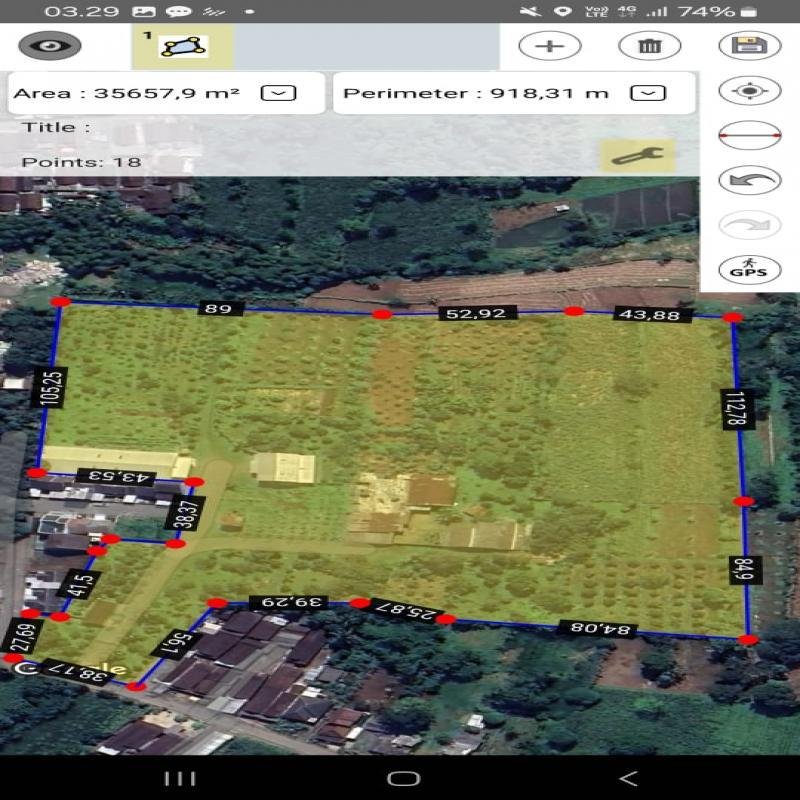Expand the Area unit dropdown
800x800 pixels.
click(x=278, y=93)
